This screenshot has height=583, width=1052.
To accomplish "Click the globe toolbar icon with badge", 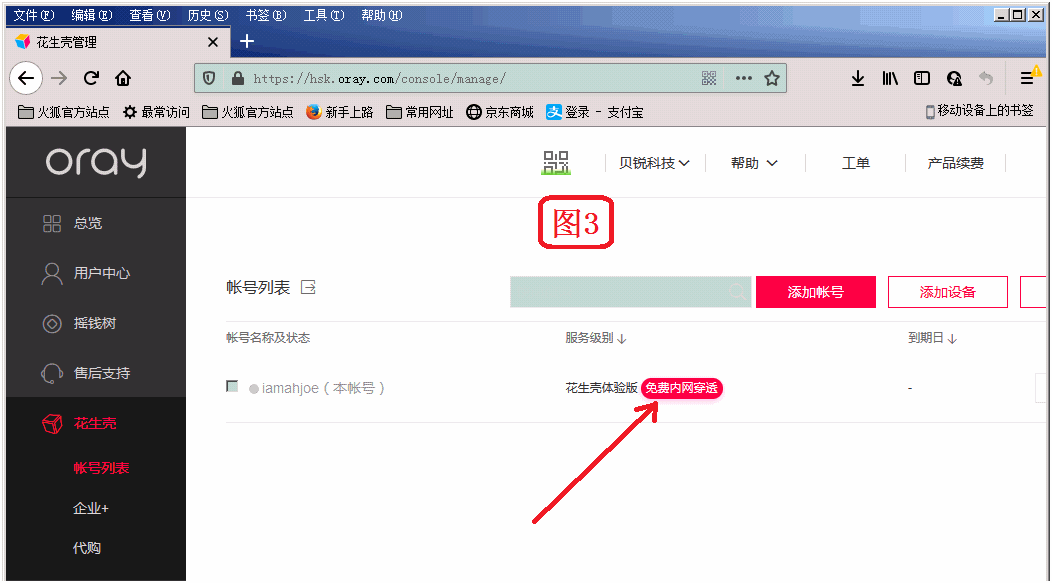I will (954, 78).
